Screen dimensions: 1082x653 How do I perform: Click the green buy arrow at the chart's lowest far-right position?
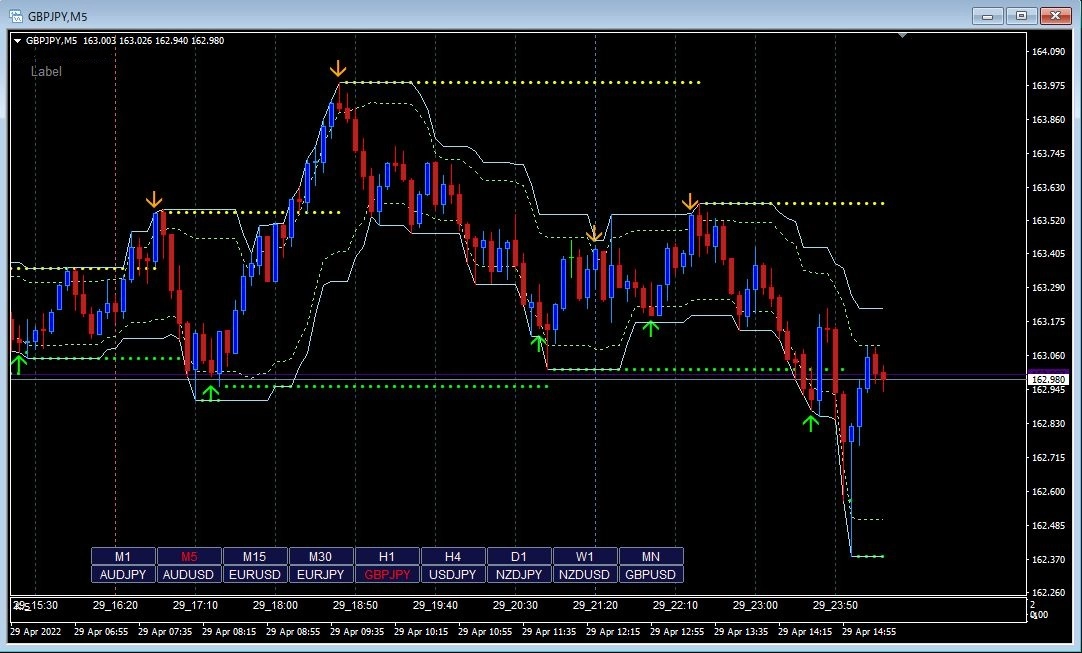811,422
